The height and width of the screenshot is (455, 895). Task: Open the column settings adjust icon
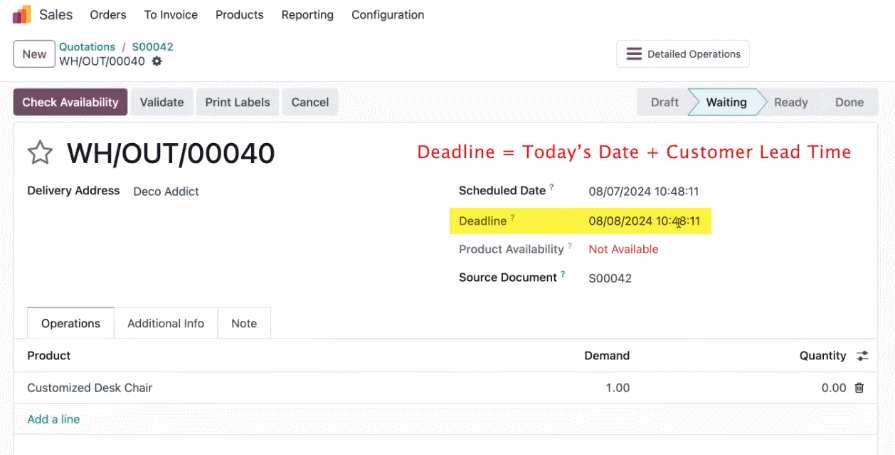point(862,356)
